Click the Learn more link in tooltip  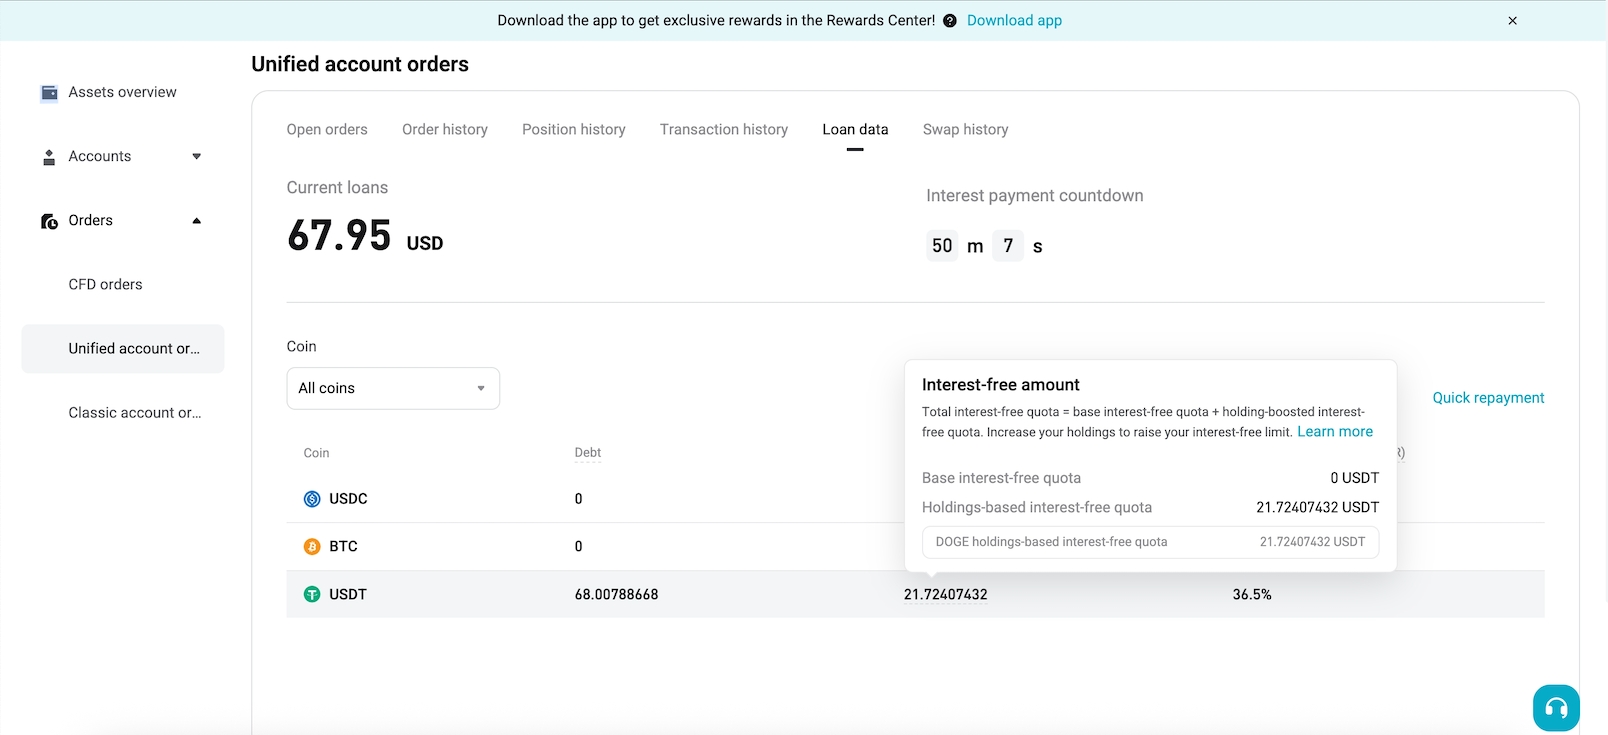[1335, 432]
